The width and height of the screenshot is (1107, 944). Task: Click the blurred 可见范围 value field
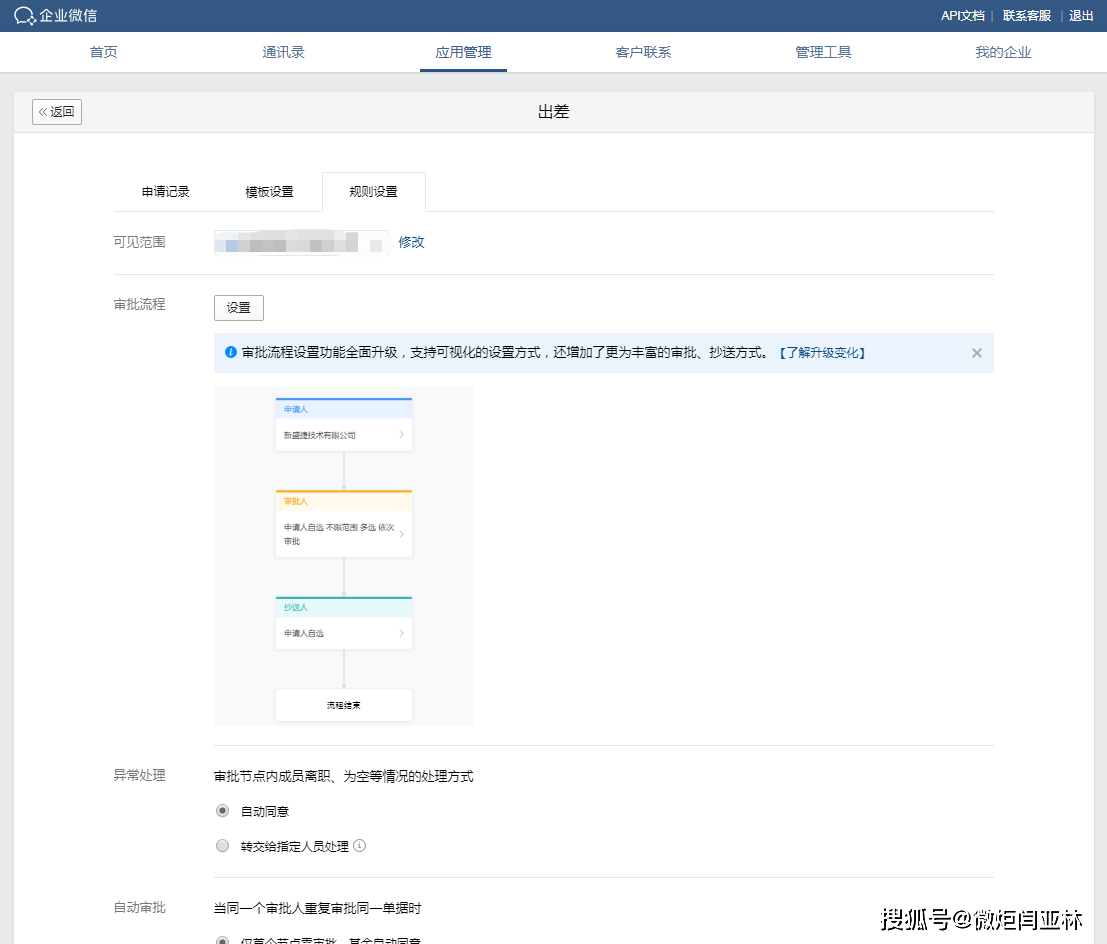click(301, 243)
